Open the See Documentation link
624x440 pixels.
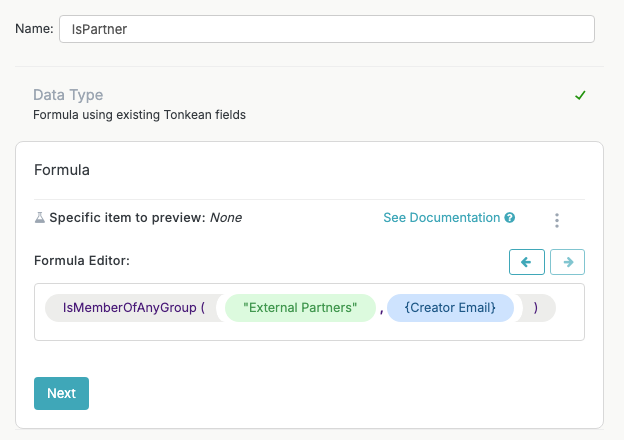click(441, 218)
